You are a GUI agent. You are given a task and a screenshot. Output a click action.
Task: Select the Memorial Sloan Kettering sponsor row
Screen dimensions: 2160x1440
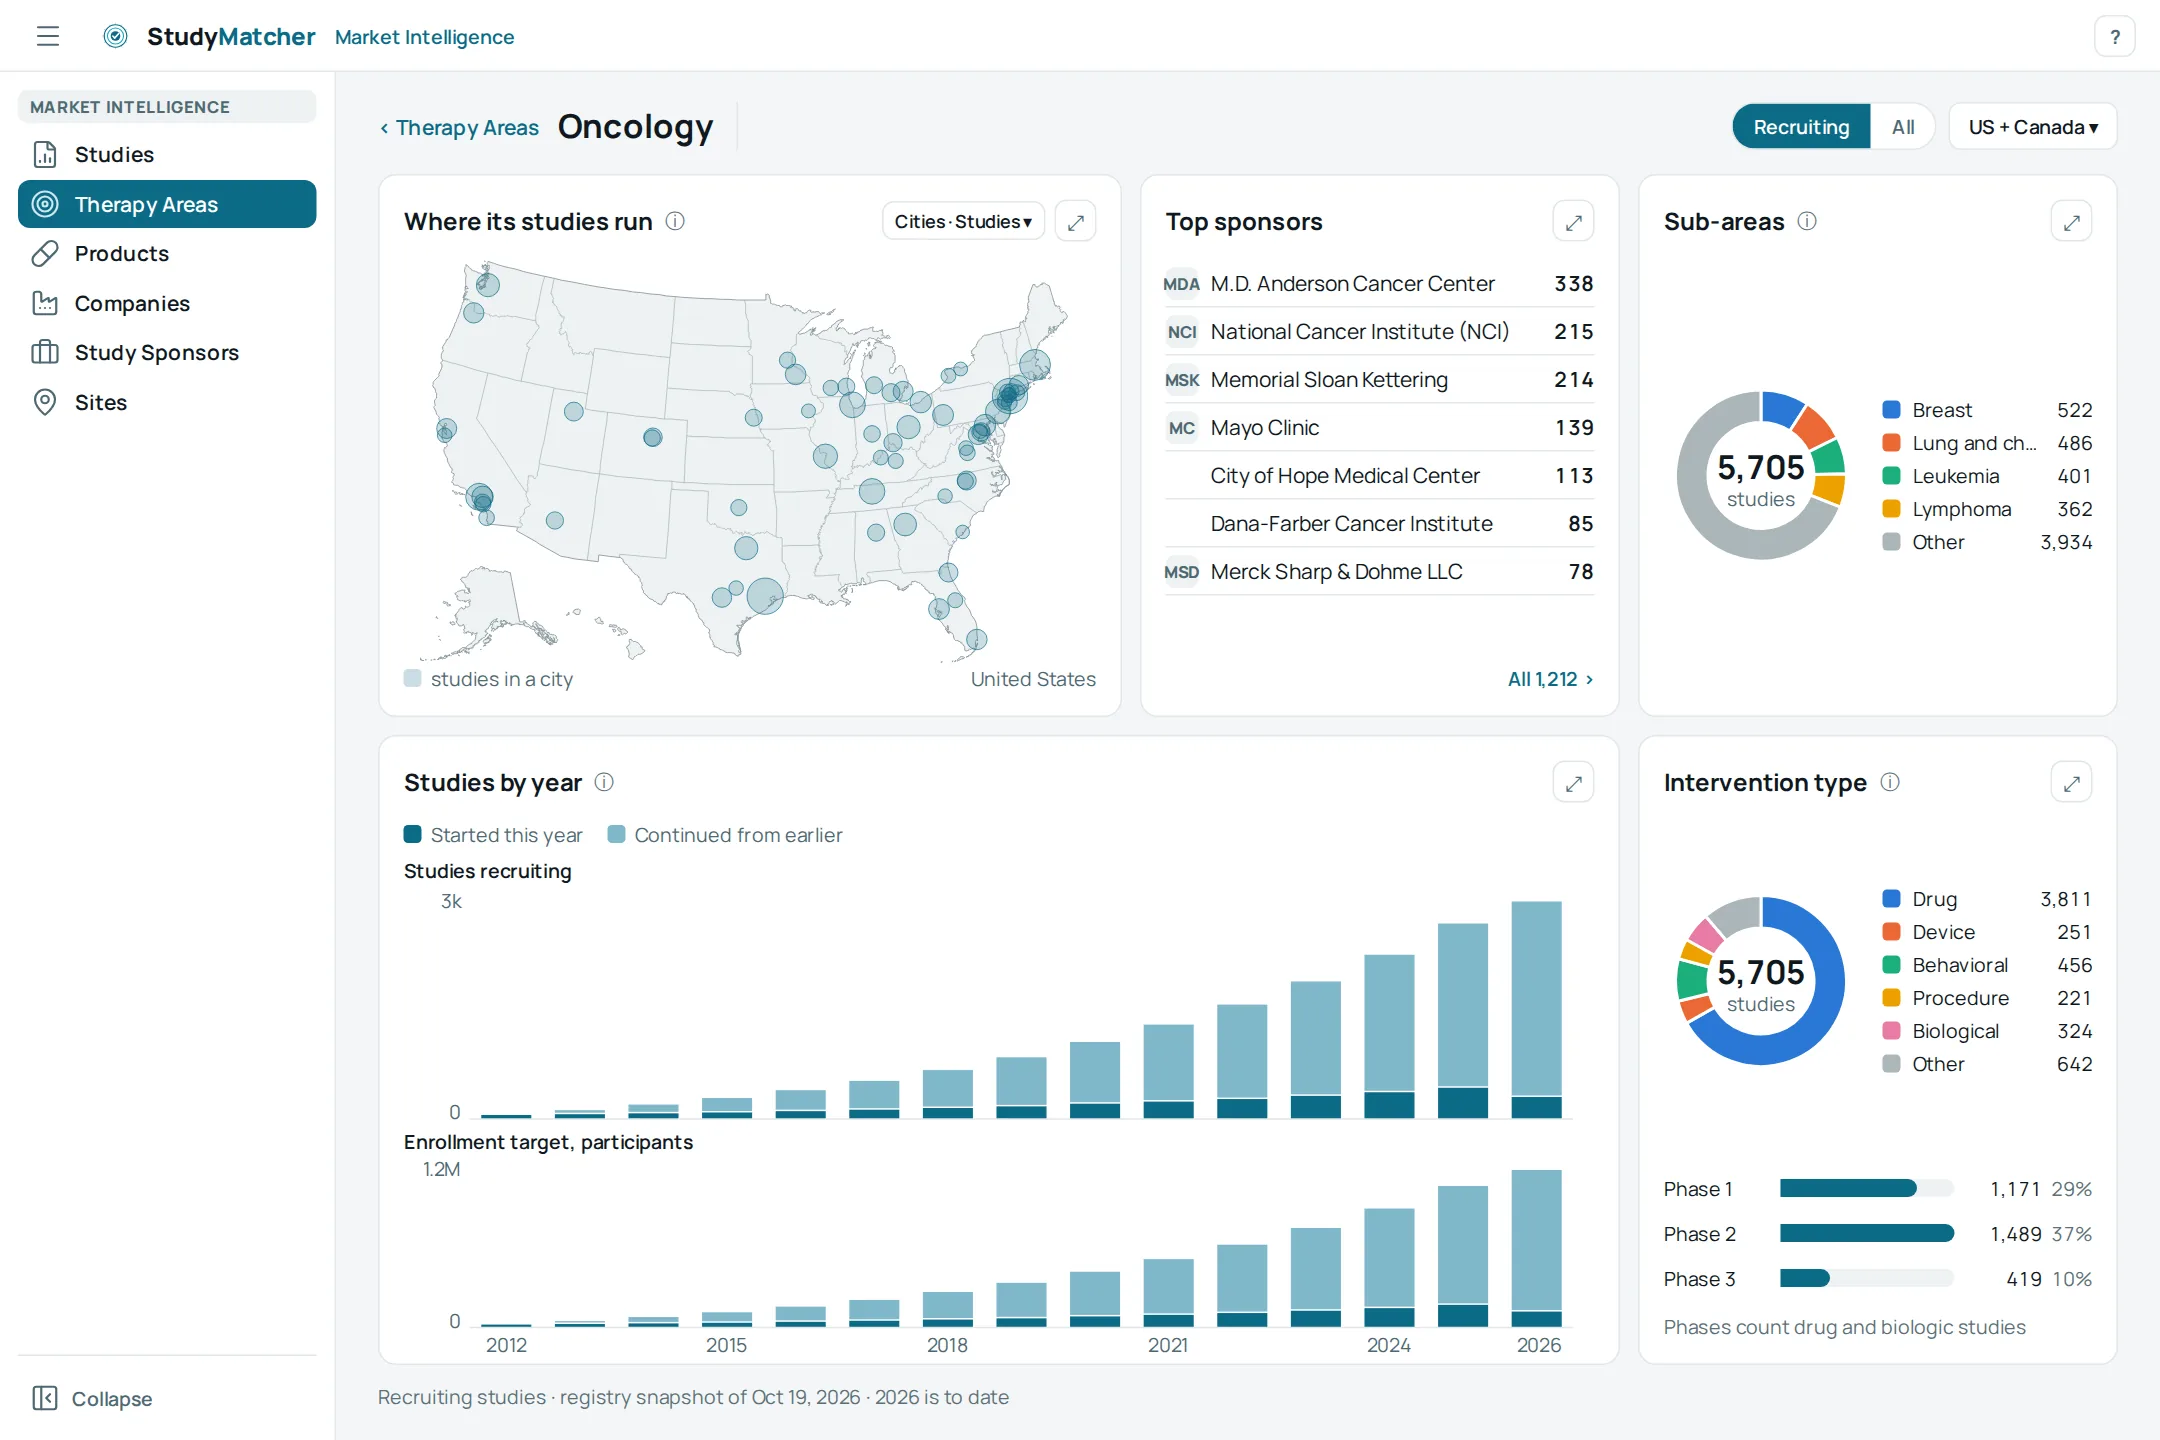[x=1379, y=380]
